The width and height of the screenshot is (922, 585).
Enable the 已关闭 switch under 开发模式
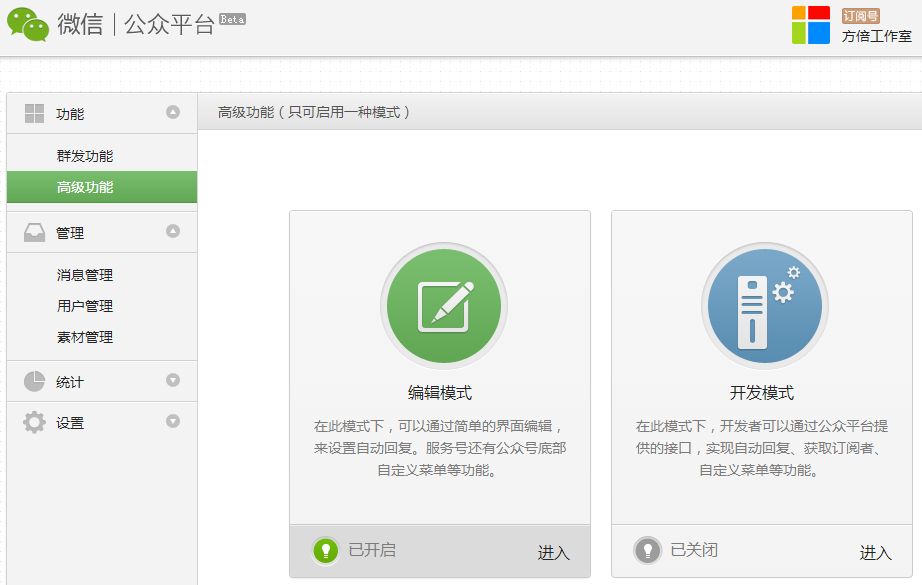(648, 549)
